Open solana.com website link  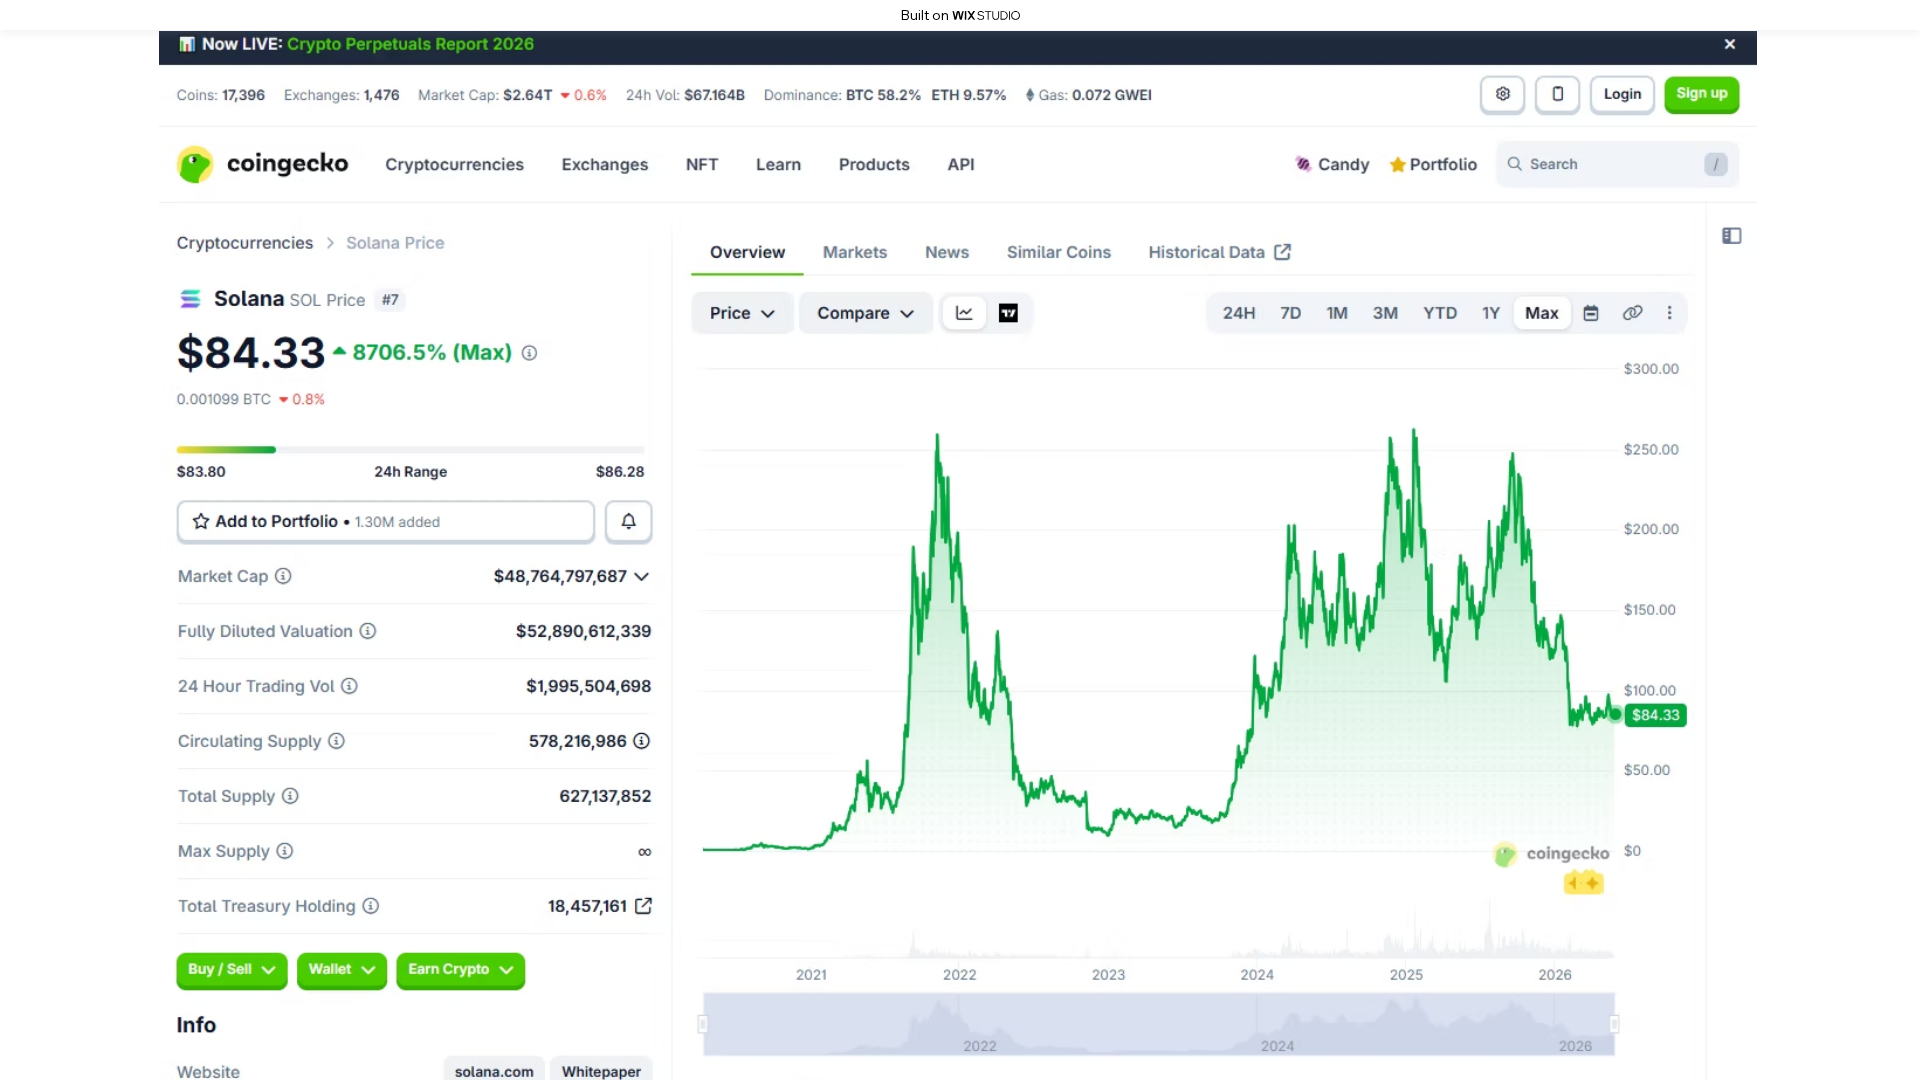[x=494, y=1071]
